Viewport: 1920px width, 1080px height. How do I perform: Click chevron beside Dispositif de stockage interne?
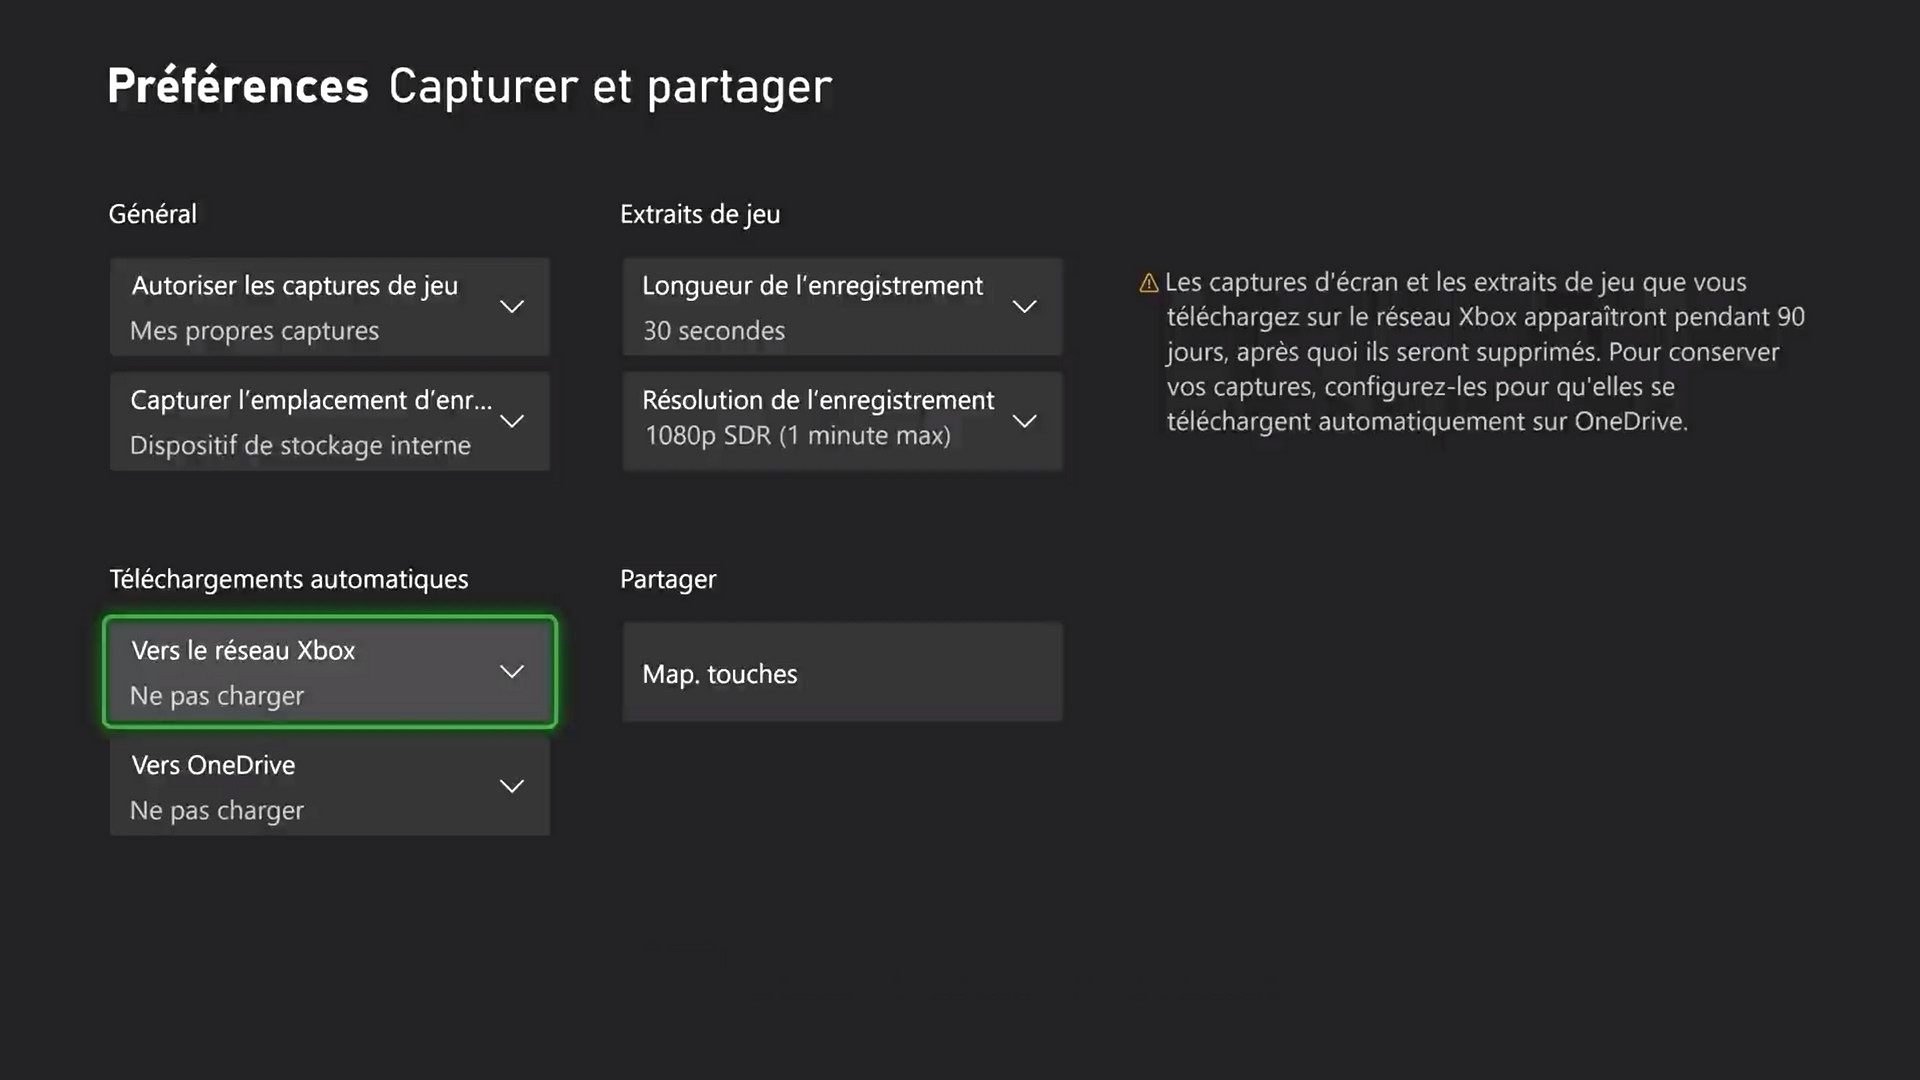[x=511, y=422]
